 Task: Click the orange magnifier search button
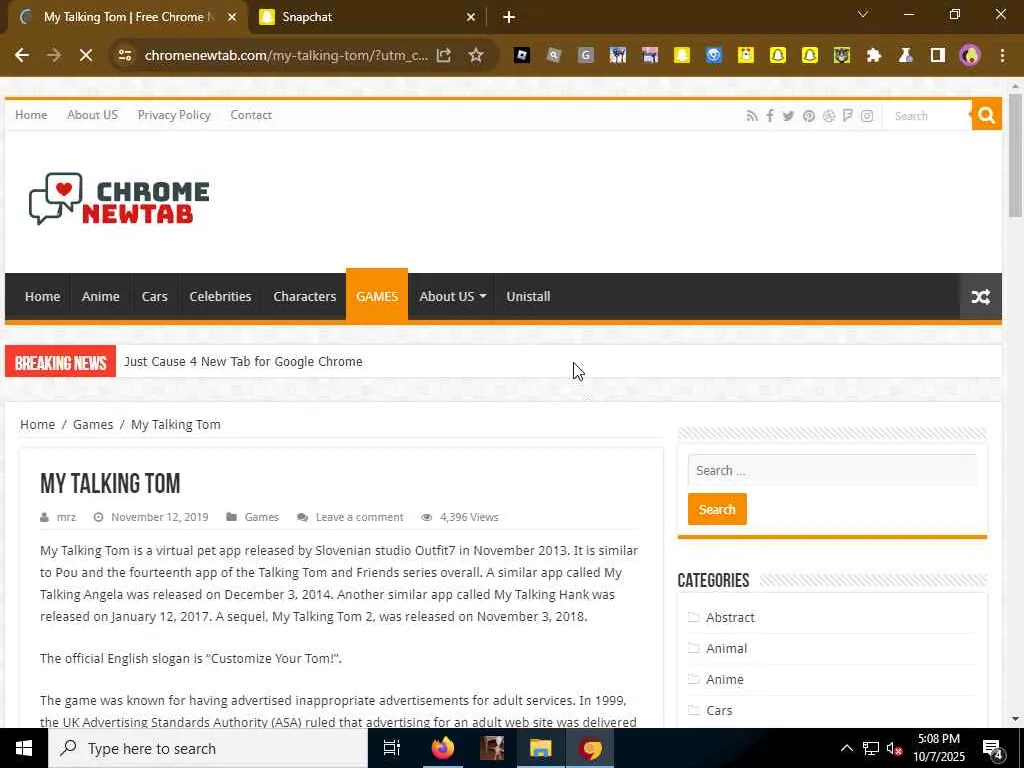pyautogui.click(x=987, y=115)
